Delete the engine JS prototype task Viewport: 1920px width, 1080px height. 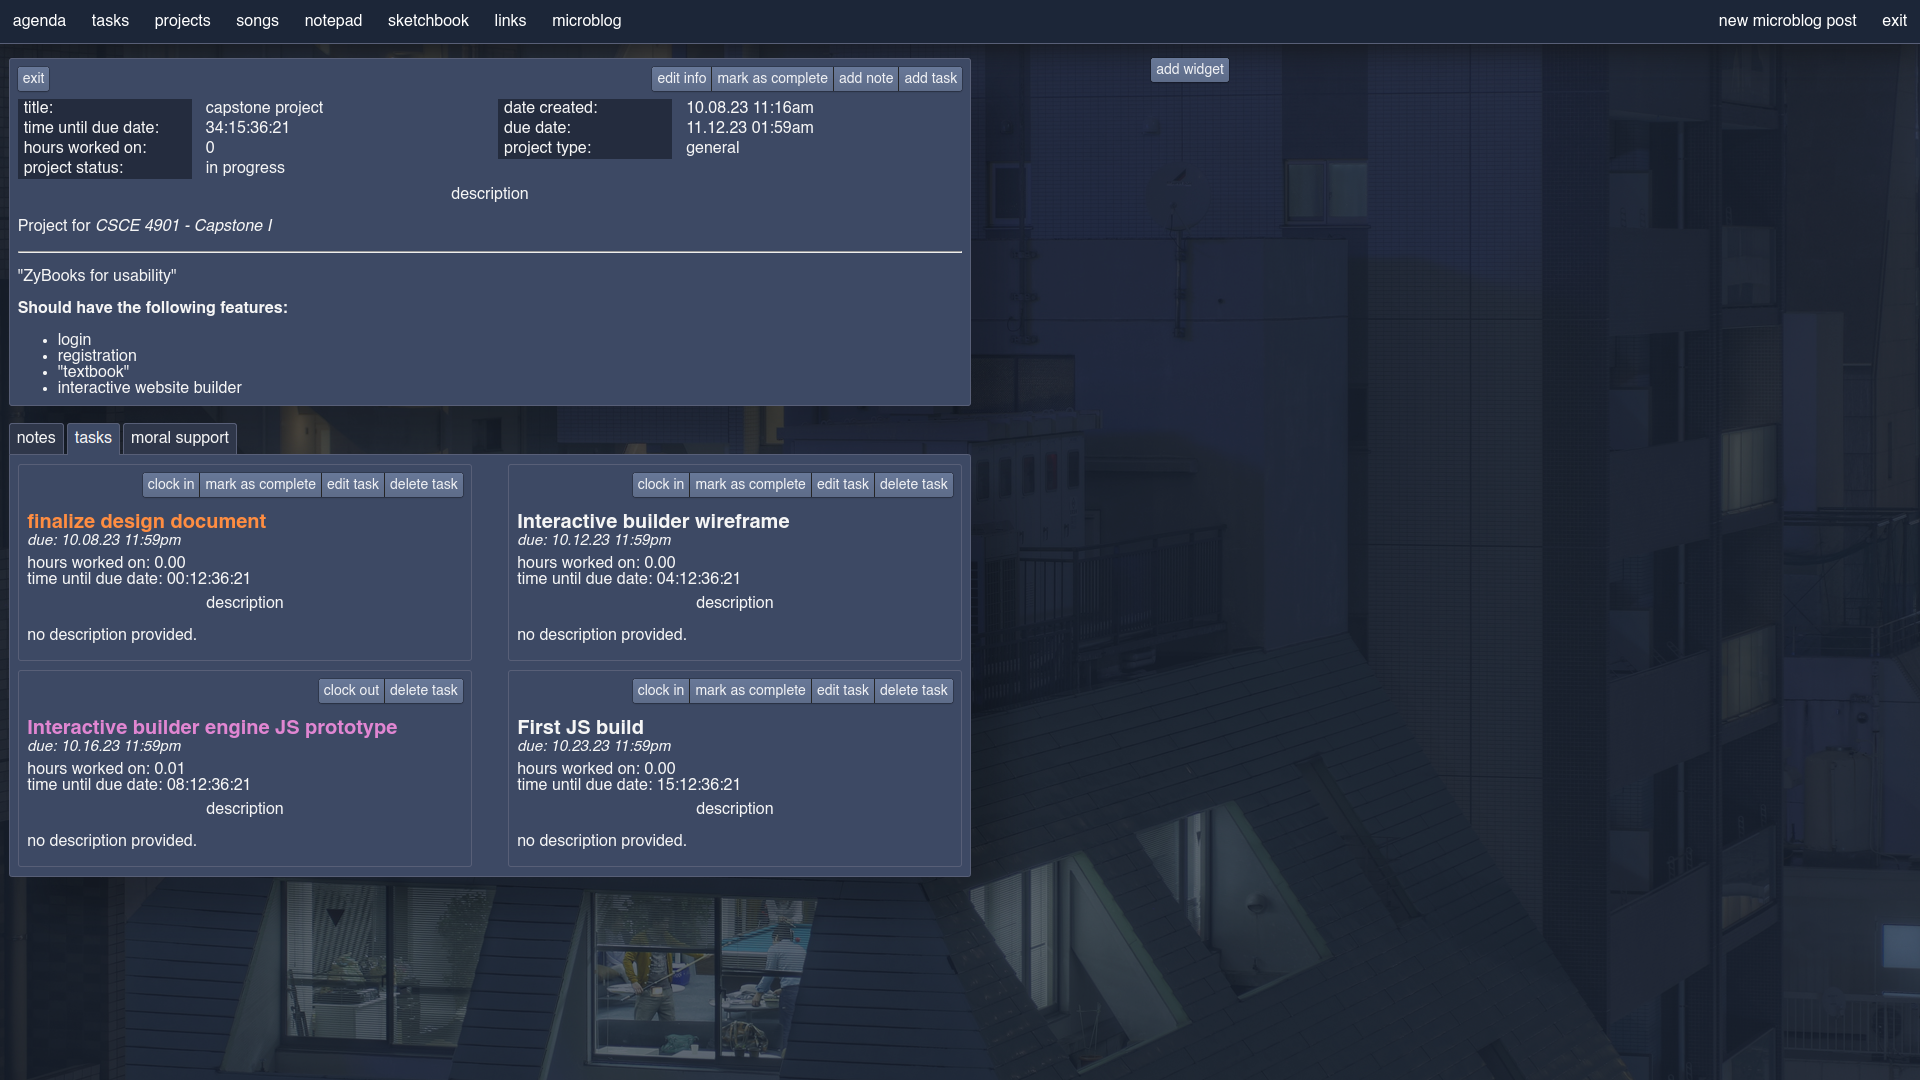click(424, 691)
